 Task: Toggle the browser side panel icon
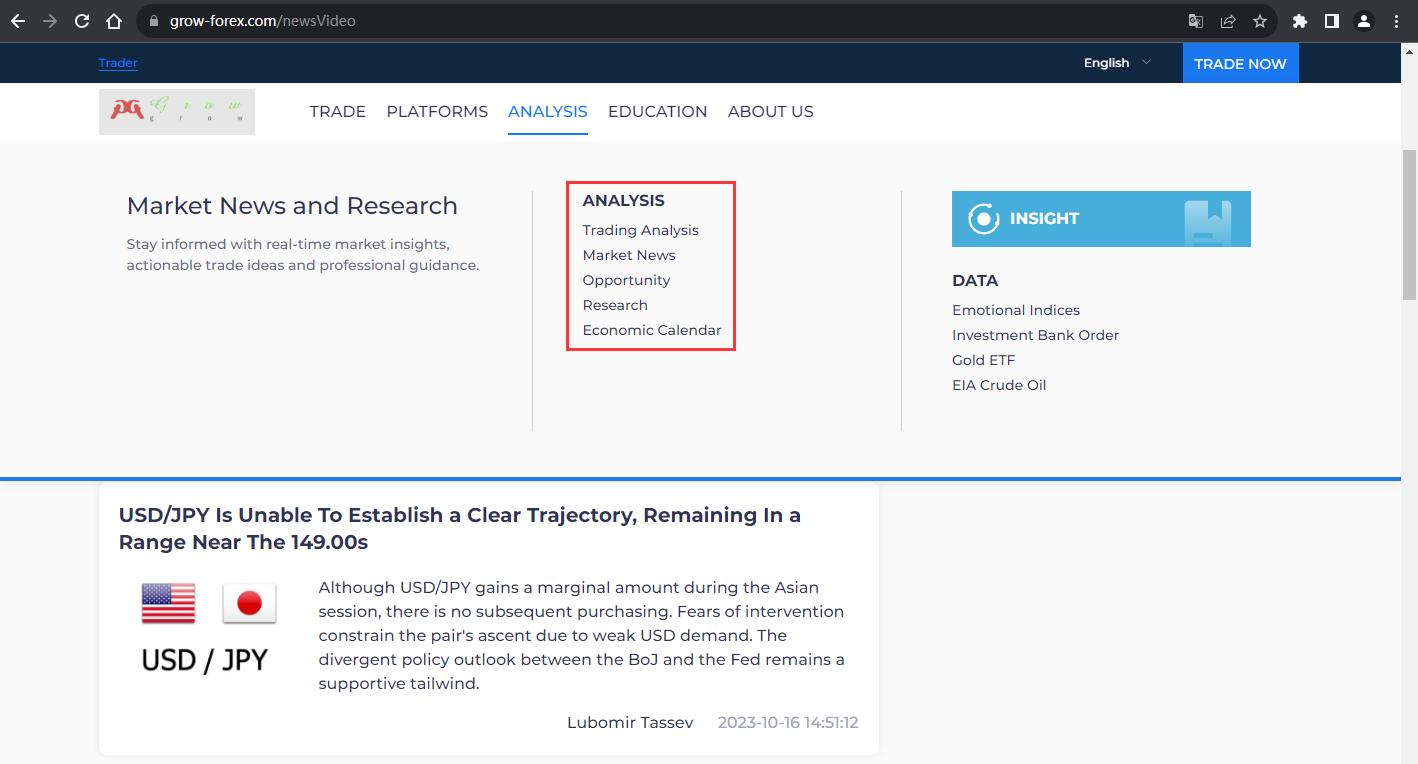pyautogui.click(x=1332, y=21)
